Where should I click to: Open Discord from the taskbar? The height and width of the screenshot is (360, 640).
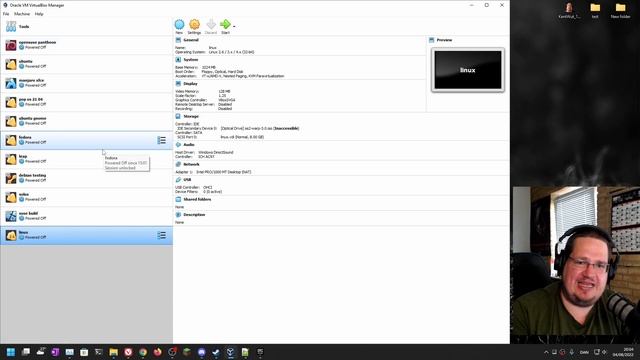click(x=202, y=352)
